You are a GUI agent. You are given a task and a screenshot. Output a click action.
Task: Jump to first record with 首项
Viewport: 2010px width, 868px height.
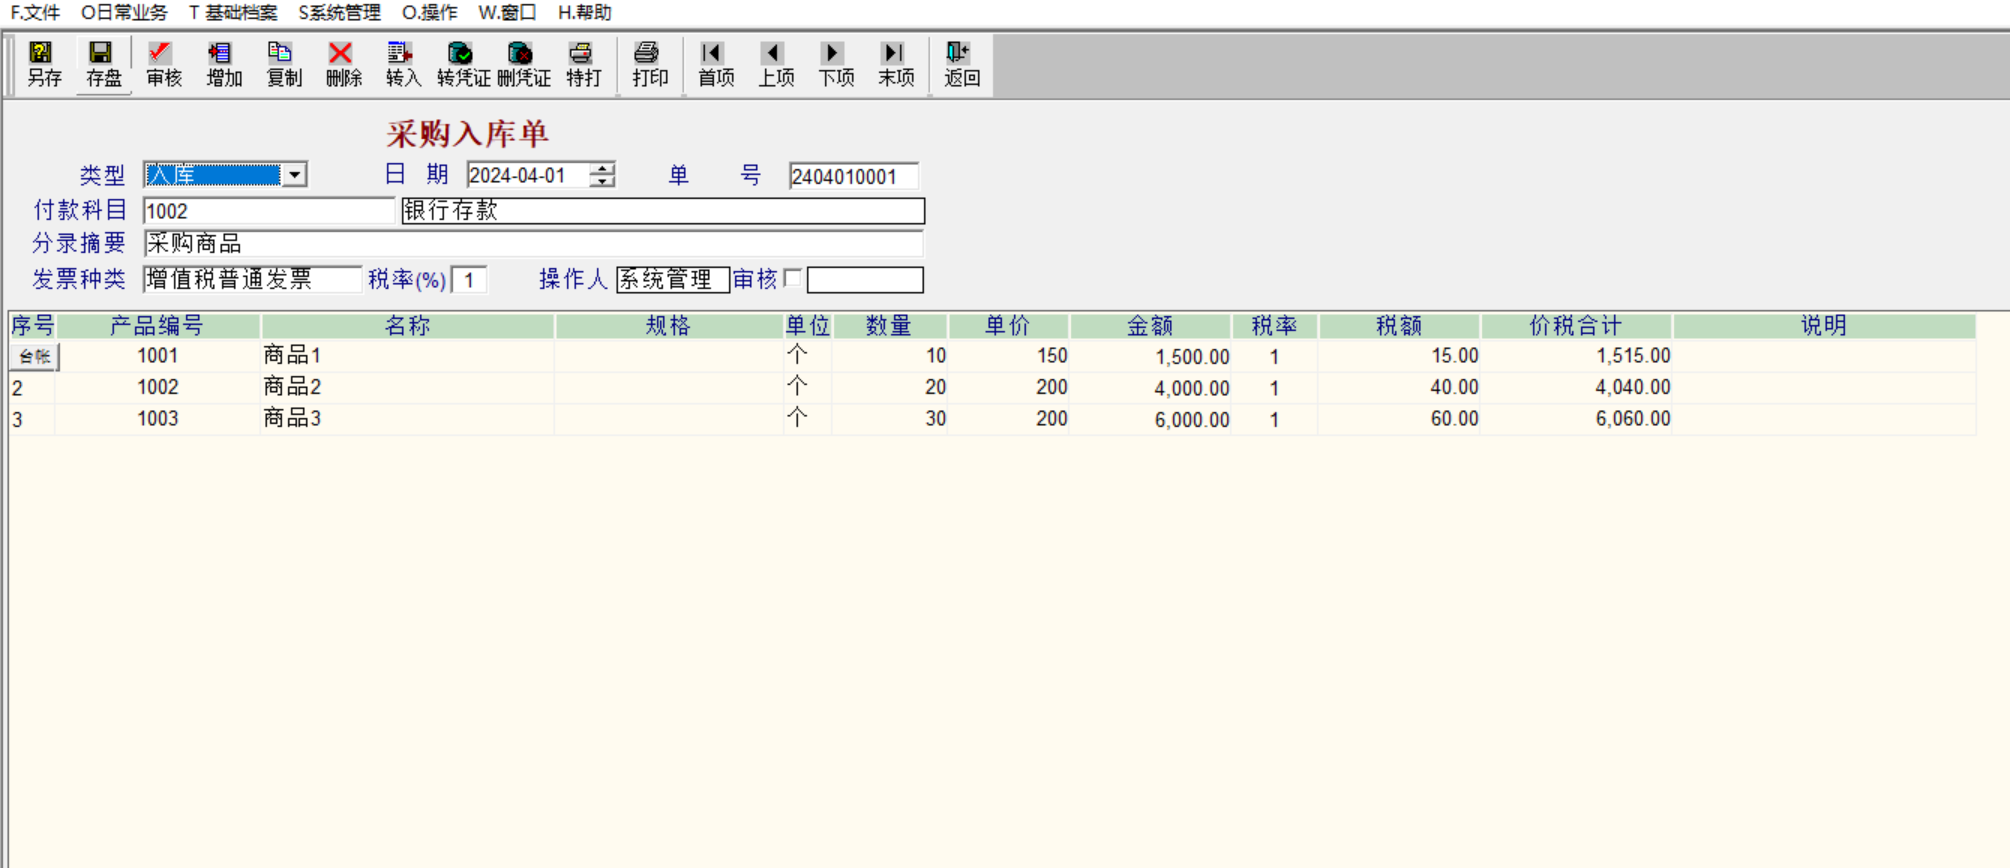coord(715,65)
